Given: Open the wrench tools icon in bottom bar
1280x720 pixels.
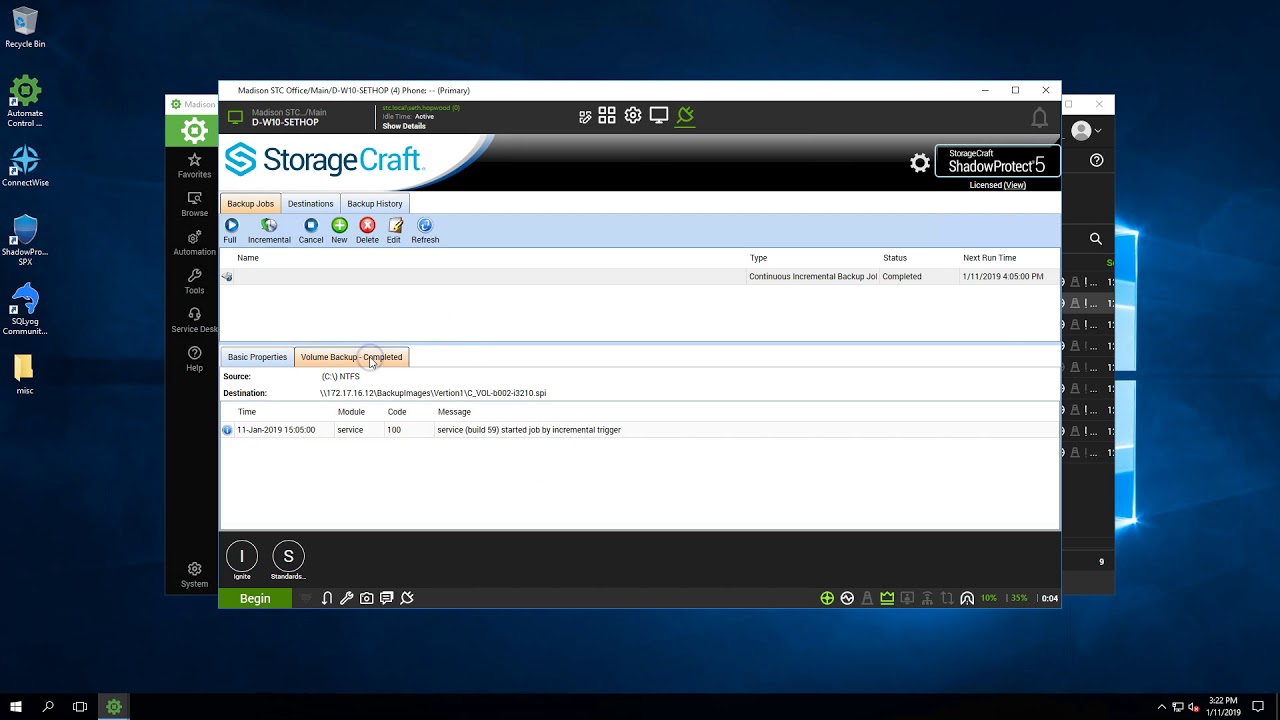Looking at the screenshot, I should 347,598.
